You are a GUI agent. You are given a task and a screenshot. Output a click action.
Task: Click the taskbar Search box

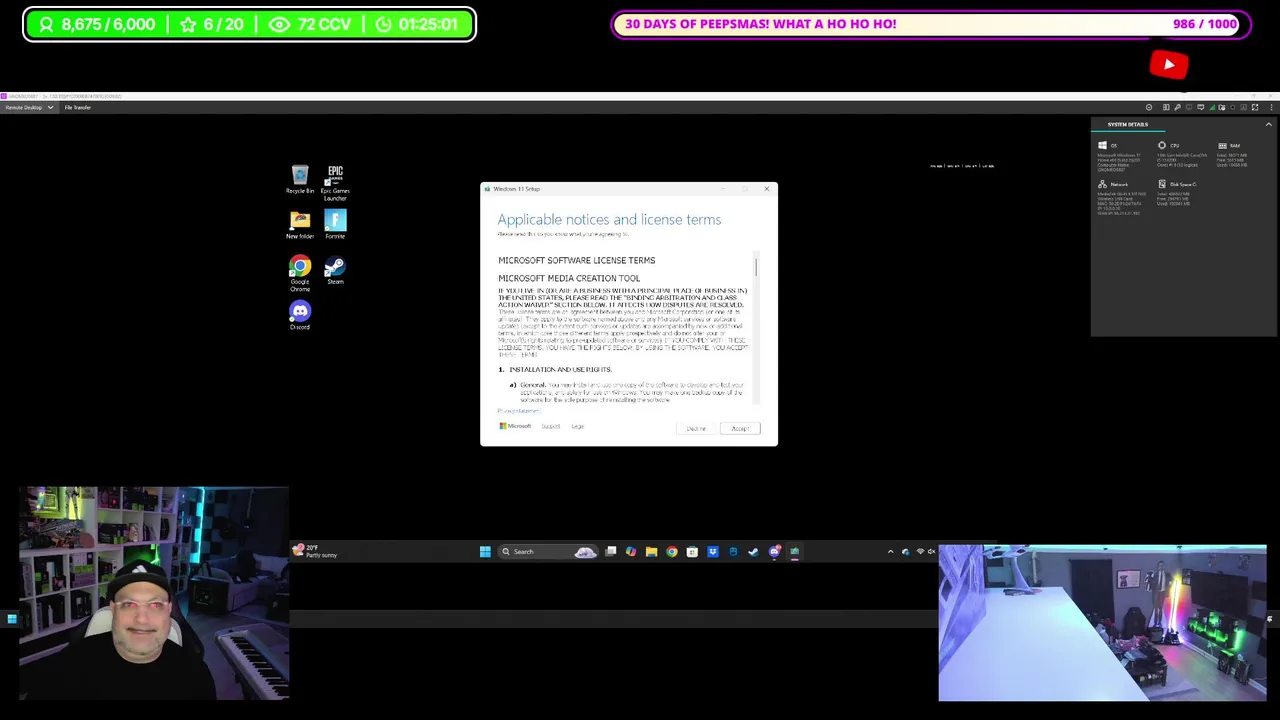(548, 552)
